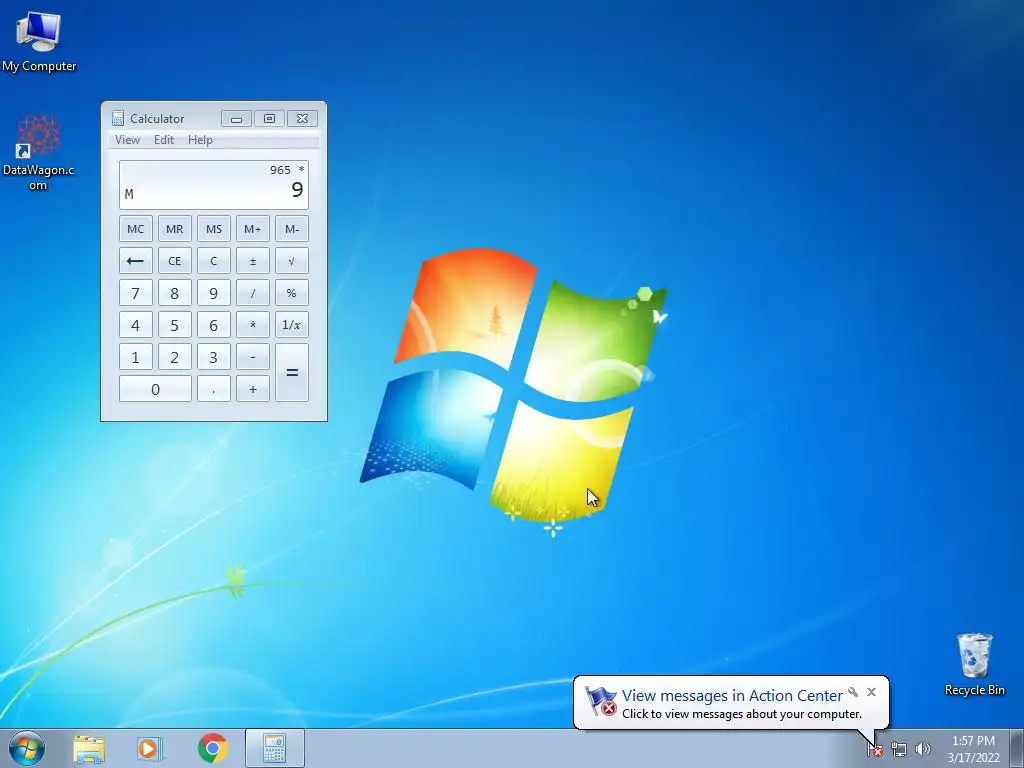Click digit 9 on the Calculator keypad
1024x768 pixels.
(x=214, y=293)
